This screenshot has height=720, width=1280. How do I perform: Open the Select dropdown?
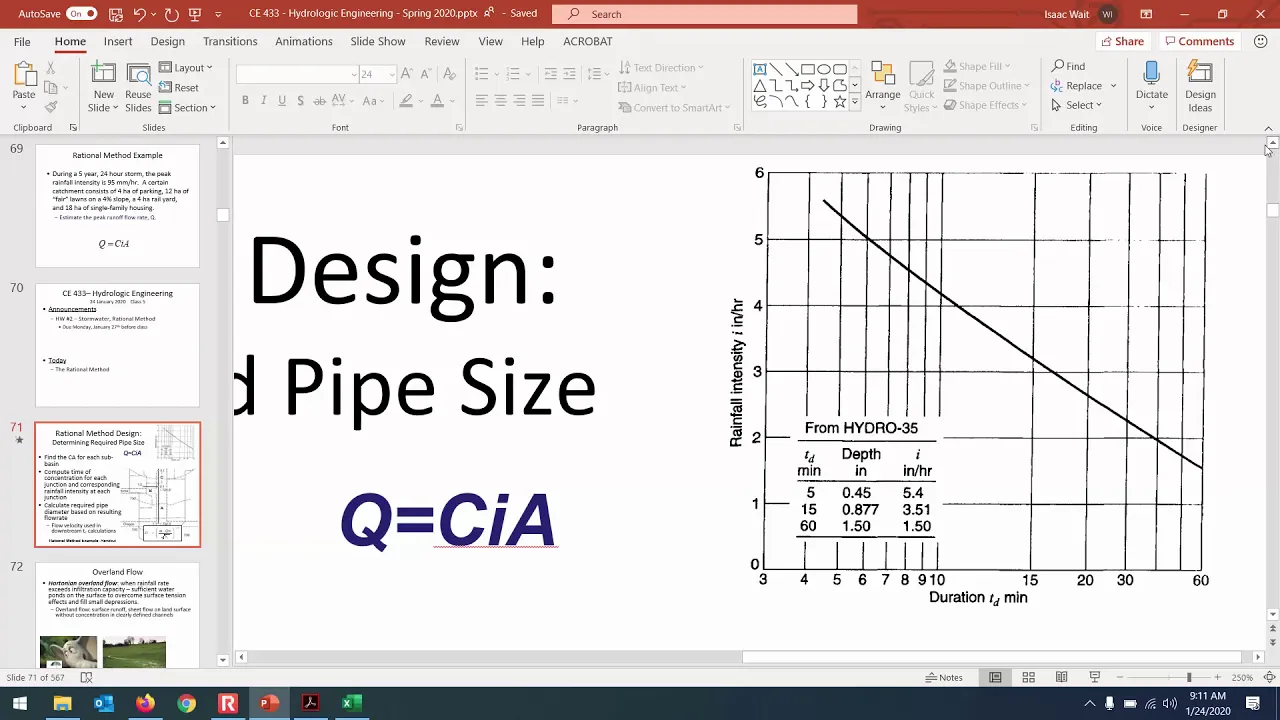1076,105
